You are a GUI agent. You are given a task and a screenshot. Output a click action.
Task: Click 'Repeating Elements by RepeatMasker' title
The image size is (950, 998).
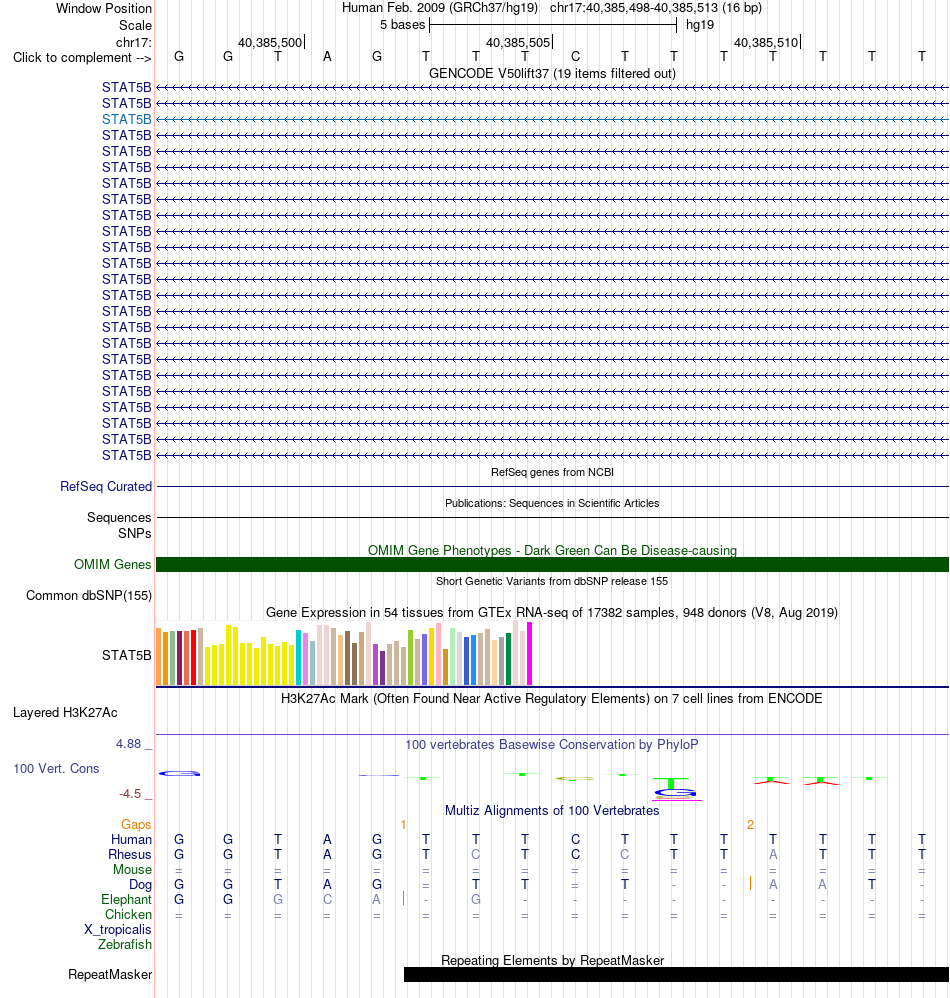coord(552,960)
